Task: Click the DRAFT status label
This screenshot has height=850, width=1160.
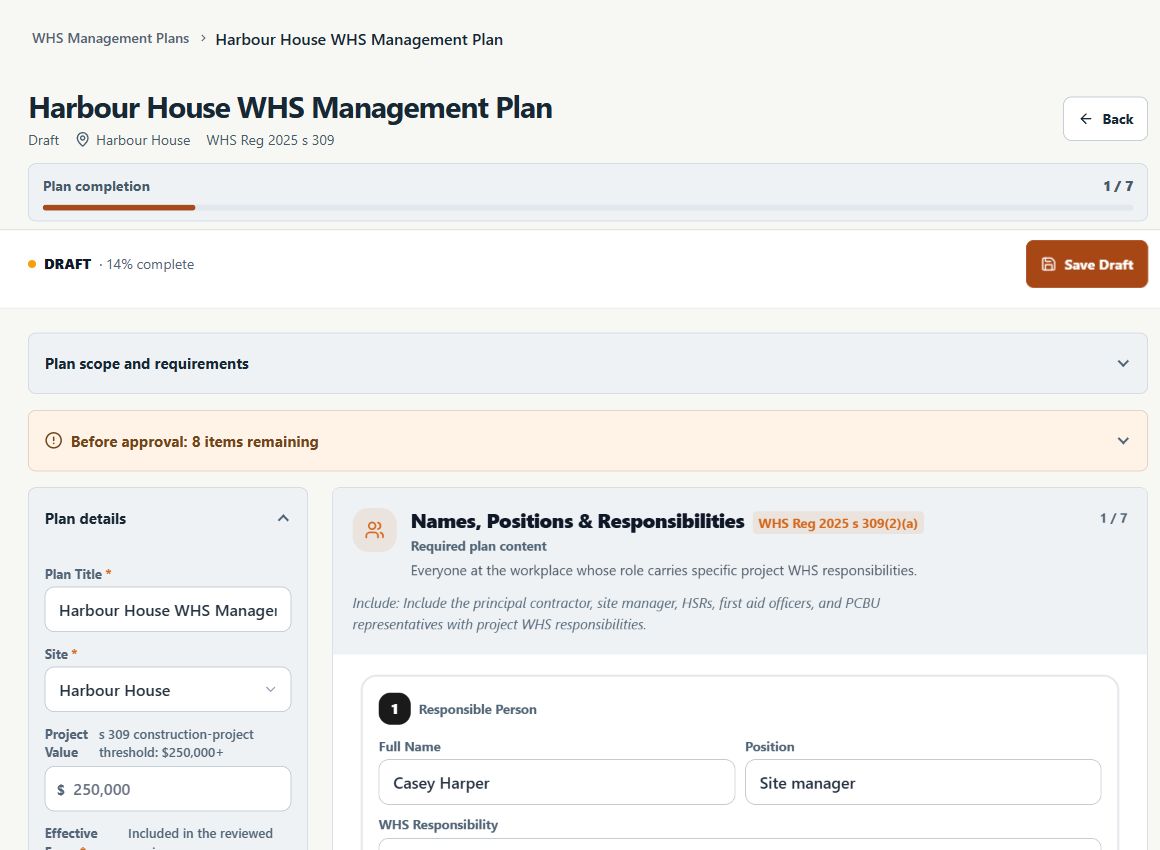Action: tap(67, 264)
